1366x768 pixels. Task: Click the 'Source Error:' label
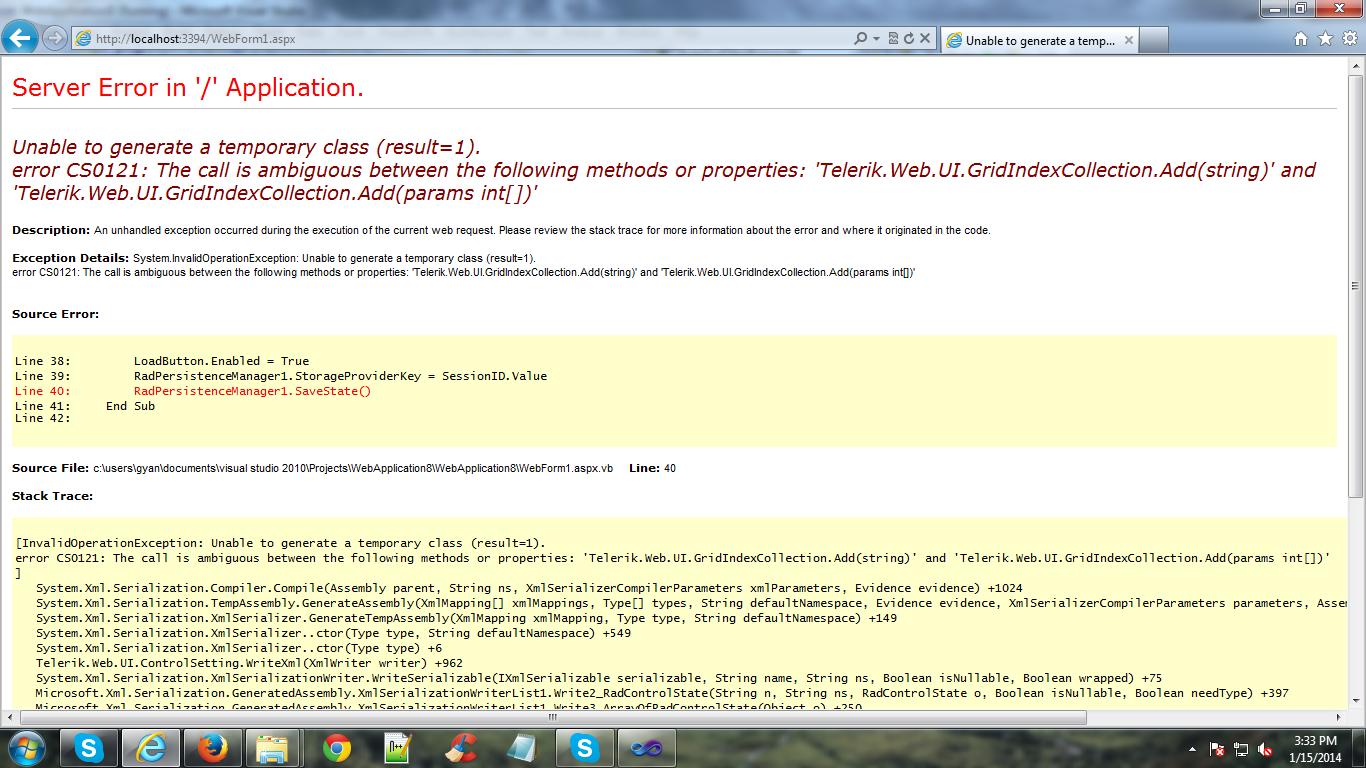(56, 314)
